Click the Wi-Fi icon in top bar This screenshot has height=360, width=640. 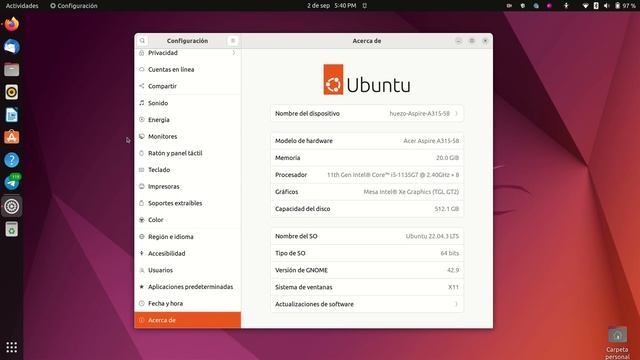585,6
